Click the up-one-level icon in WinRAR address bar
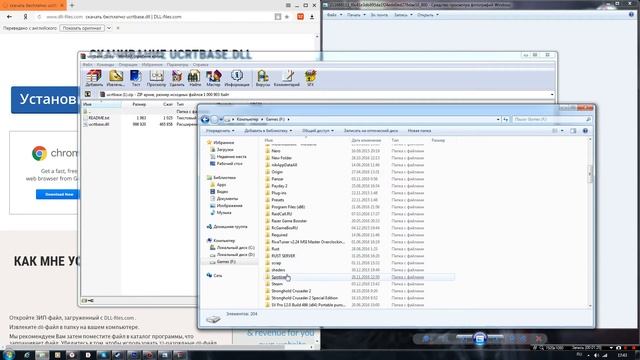Viewport: 640px width, 360px height. (x=88, y=94)
